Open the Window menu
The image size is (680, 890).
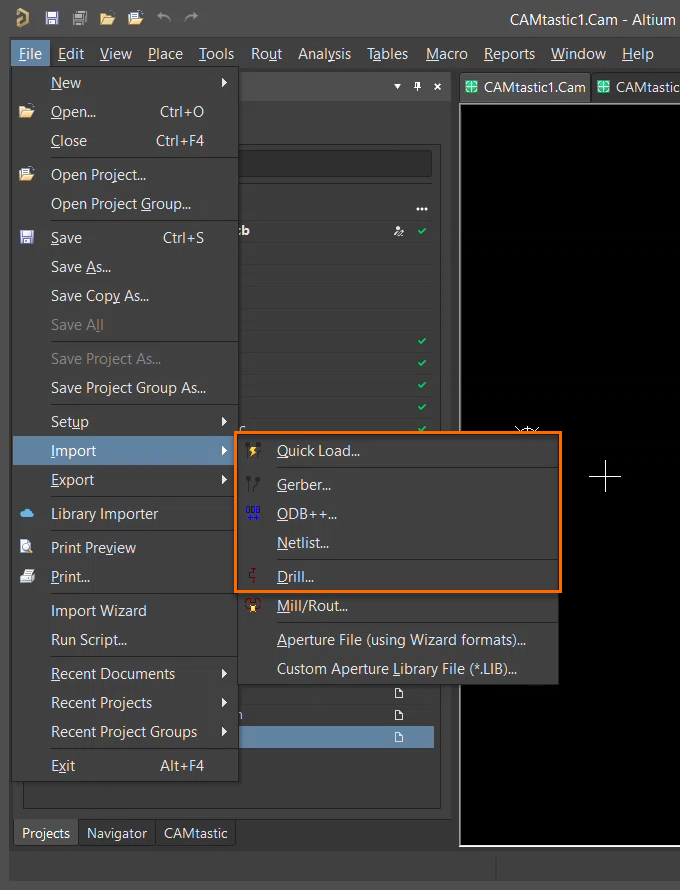(578, 54)
